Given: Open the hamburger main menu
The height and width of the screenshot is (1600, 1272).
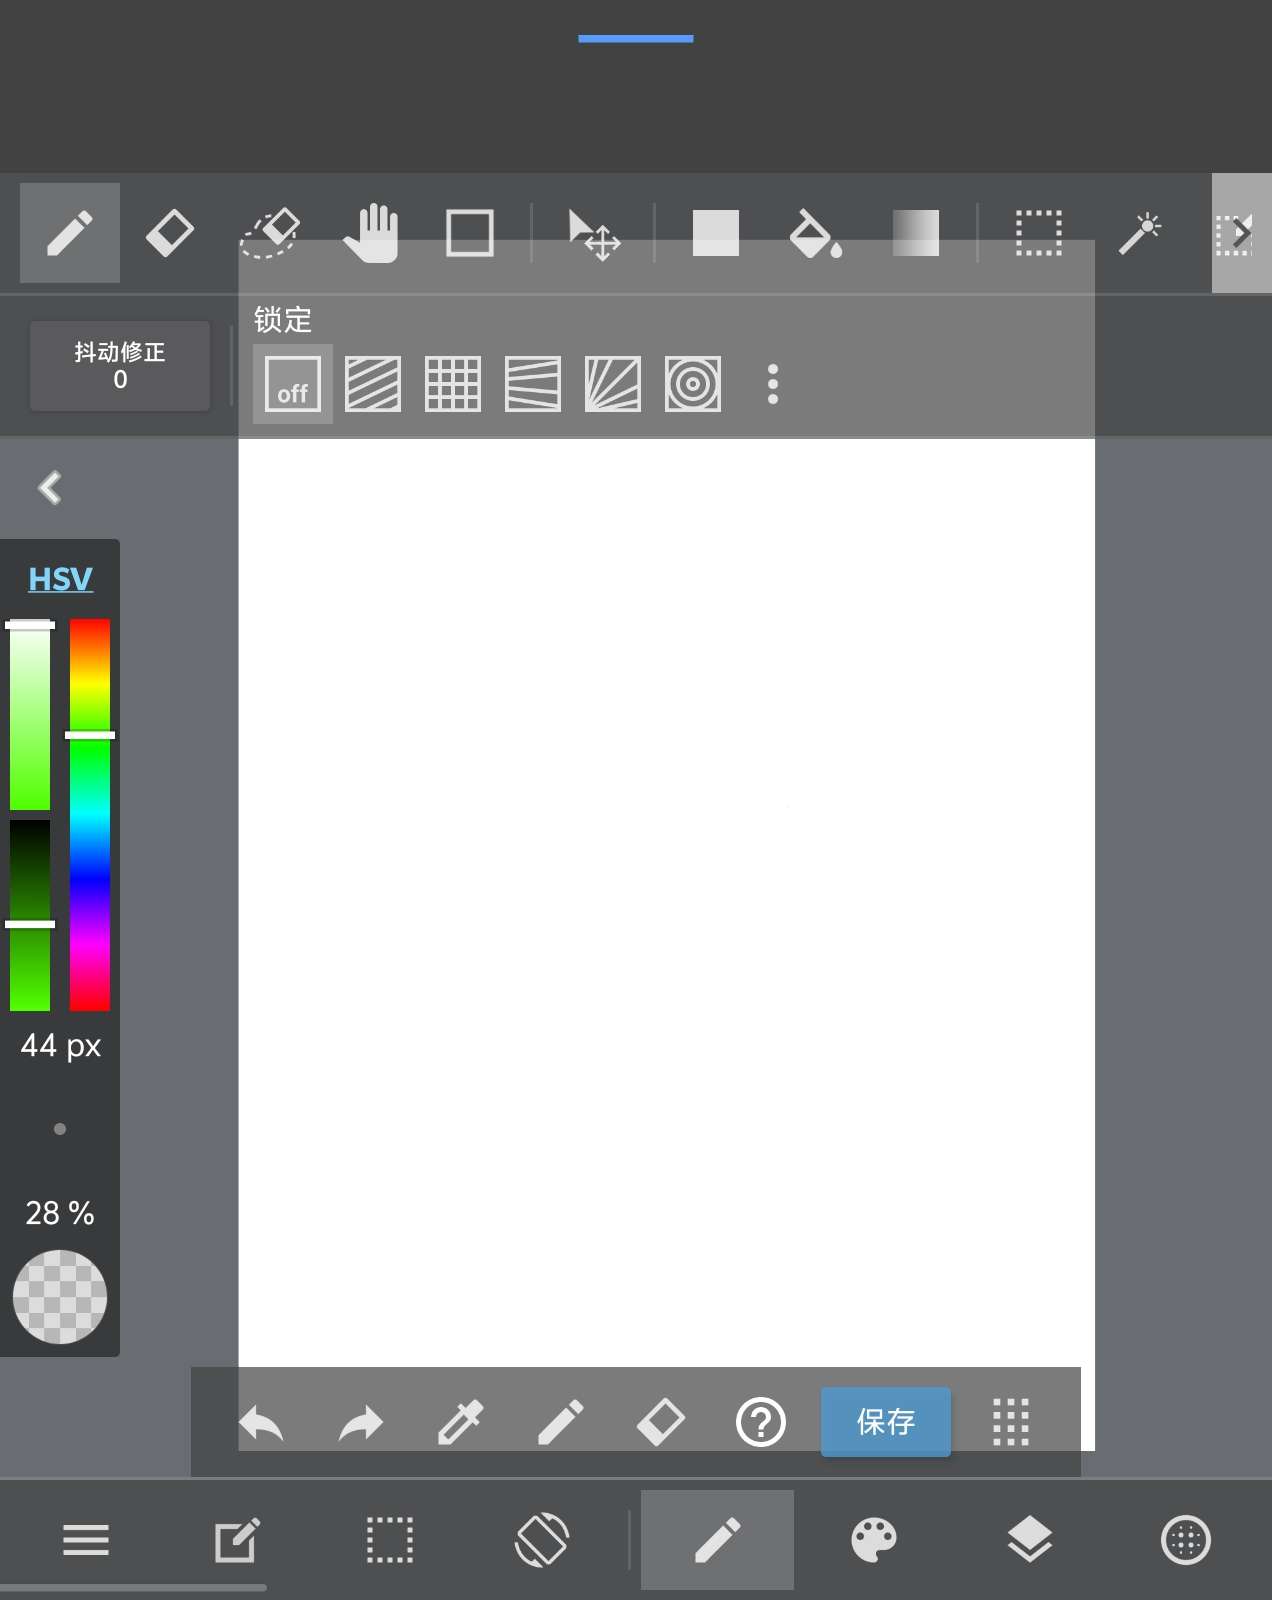Looking at the screenshot, I should pos(86,1540).
